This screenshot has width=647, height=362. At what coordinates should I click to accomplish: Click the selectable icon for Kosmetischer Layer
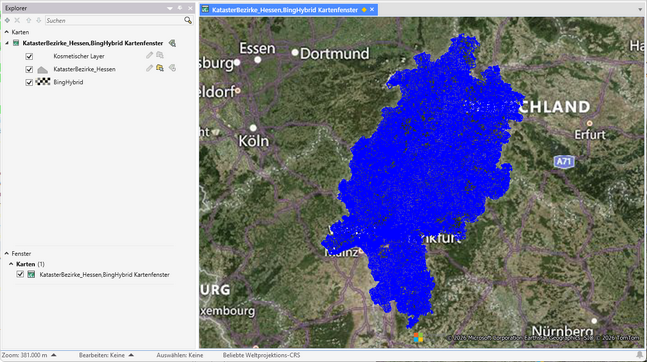pos(160,55)
